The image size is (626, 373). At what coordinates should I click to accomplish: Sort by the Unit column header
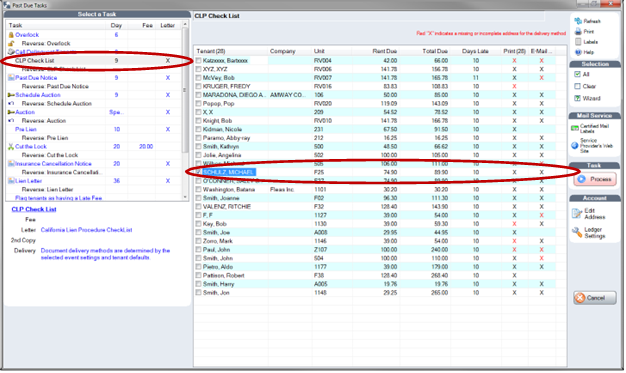[x=332, y=51]
